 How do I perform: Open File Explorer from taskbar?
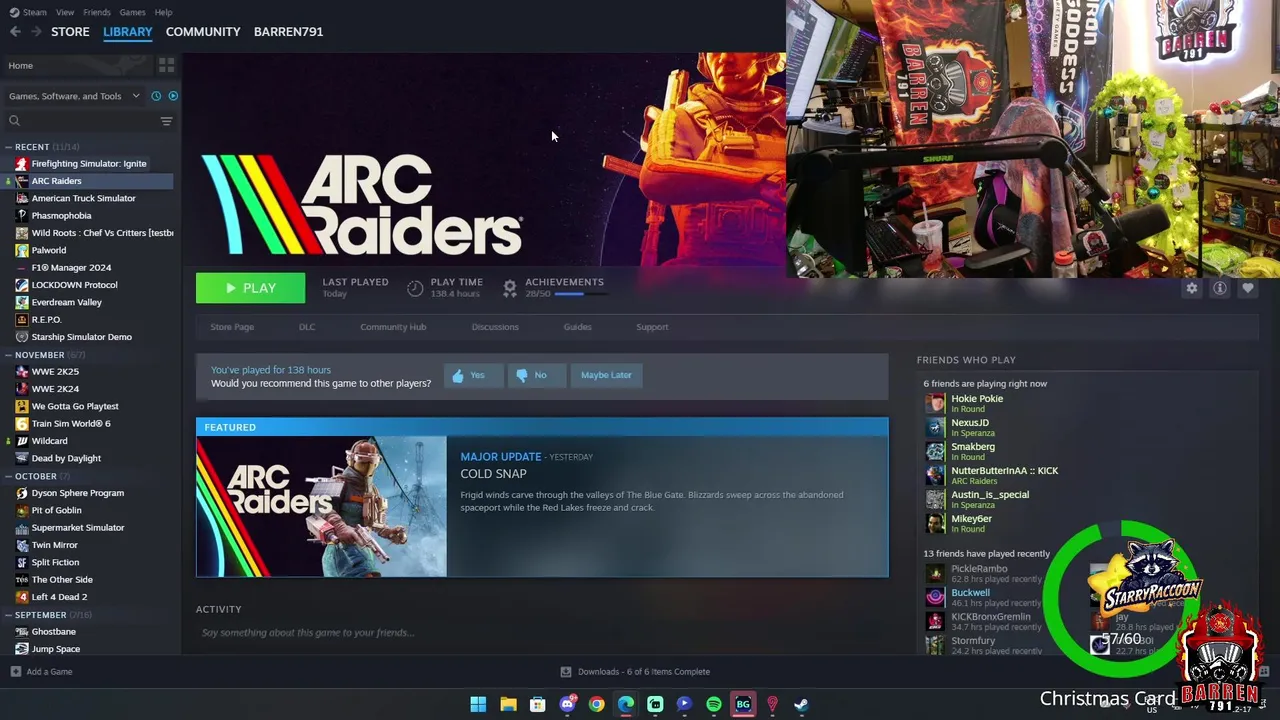(508, 704)
